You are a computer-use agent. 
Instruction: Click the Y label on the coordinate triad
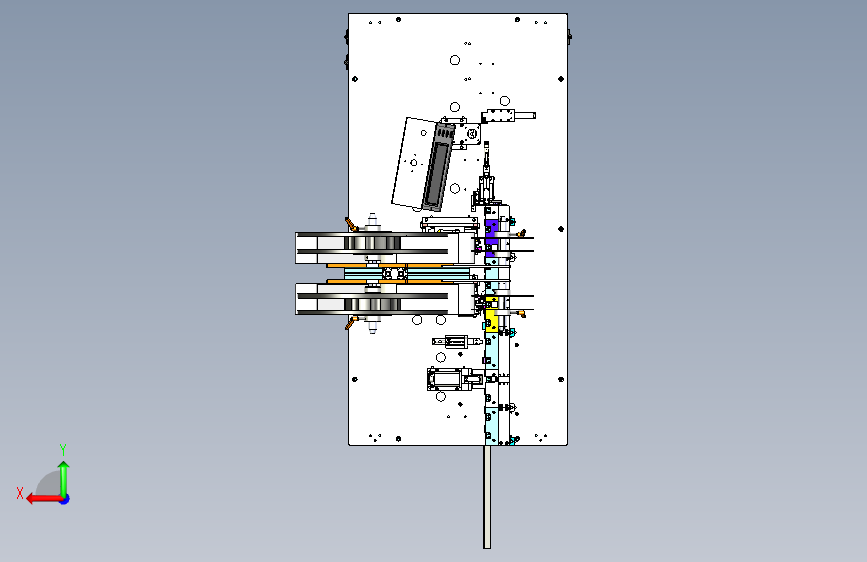pos(63,449)
